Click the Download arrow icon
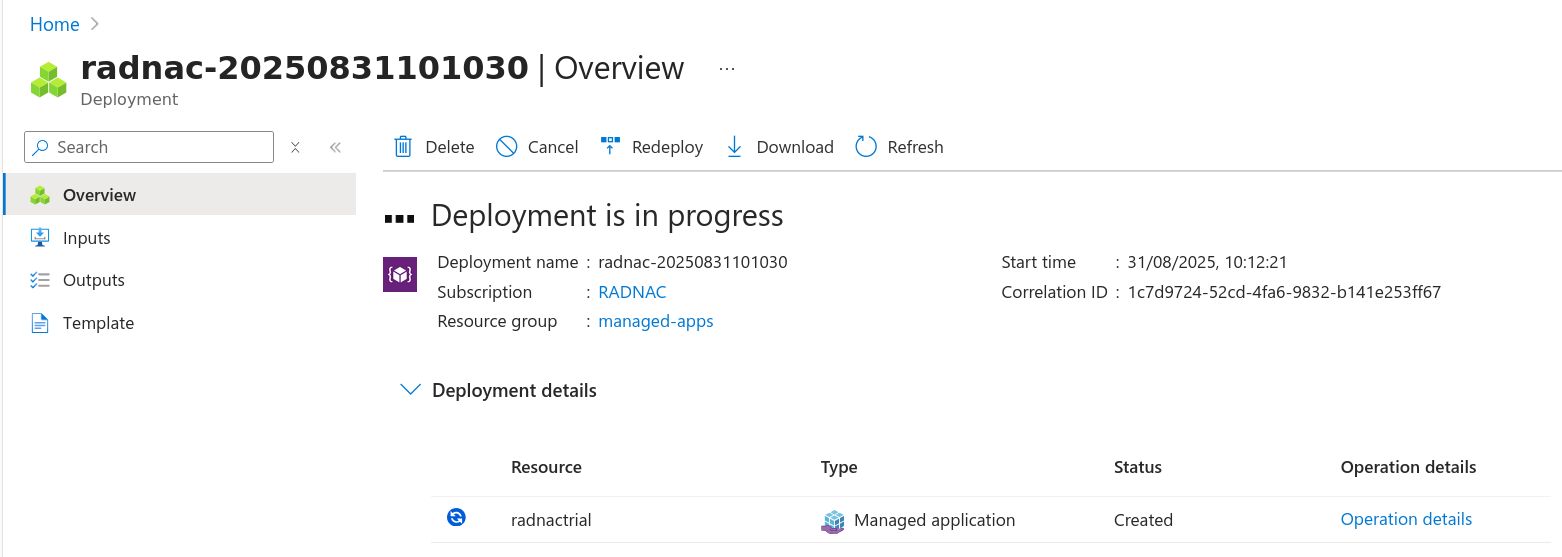 pos(734,147)
